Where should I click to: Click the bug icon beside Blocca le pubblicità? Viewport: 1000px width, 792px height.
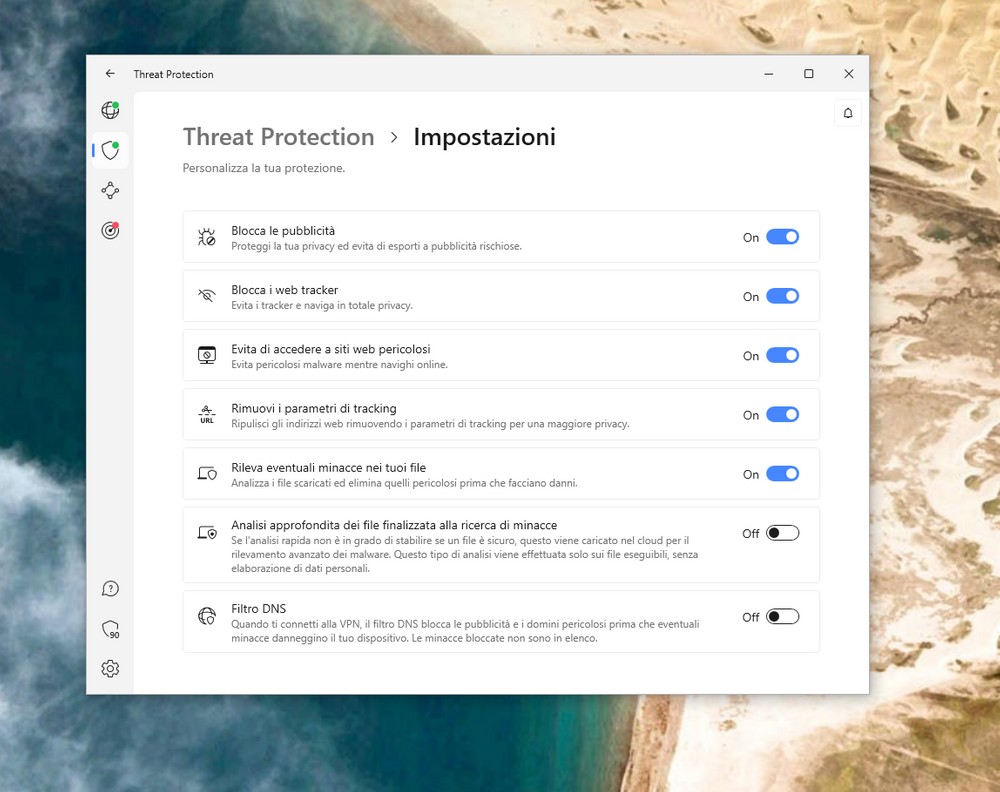pos(207,237)
